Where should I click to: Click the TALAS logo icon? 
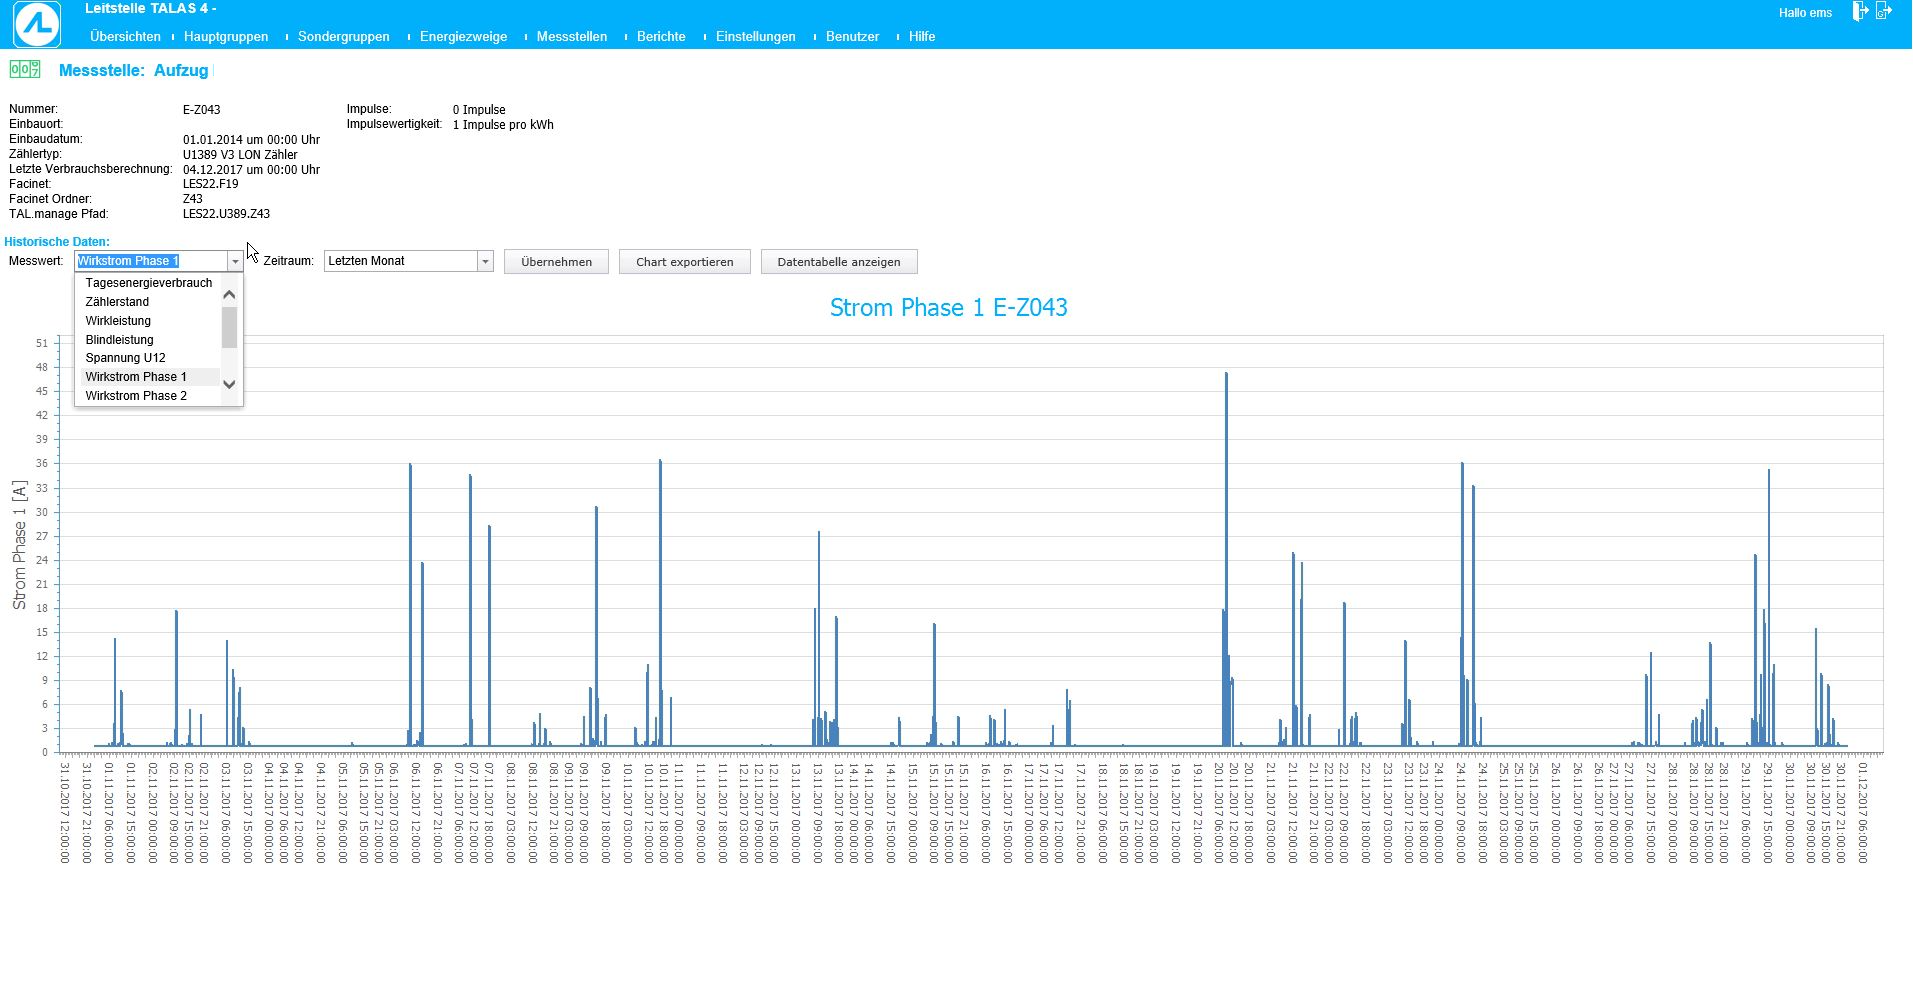click(x=37, y=24)
